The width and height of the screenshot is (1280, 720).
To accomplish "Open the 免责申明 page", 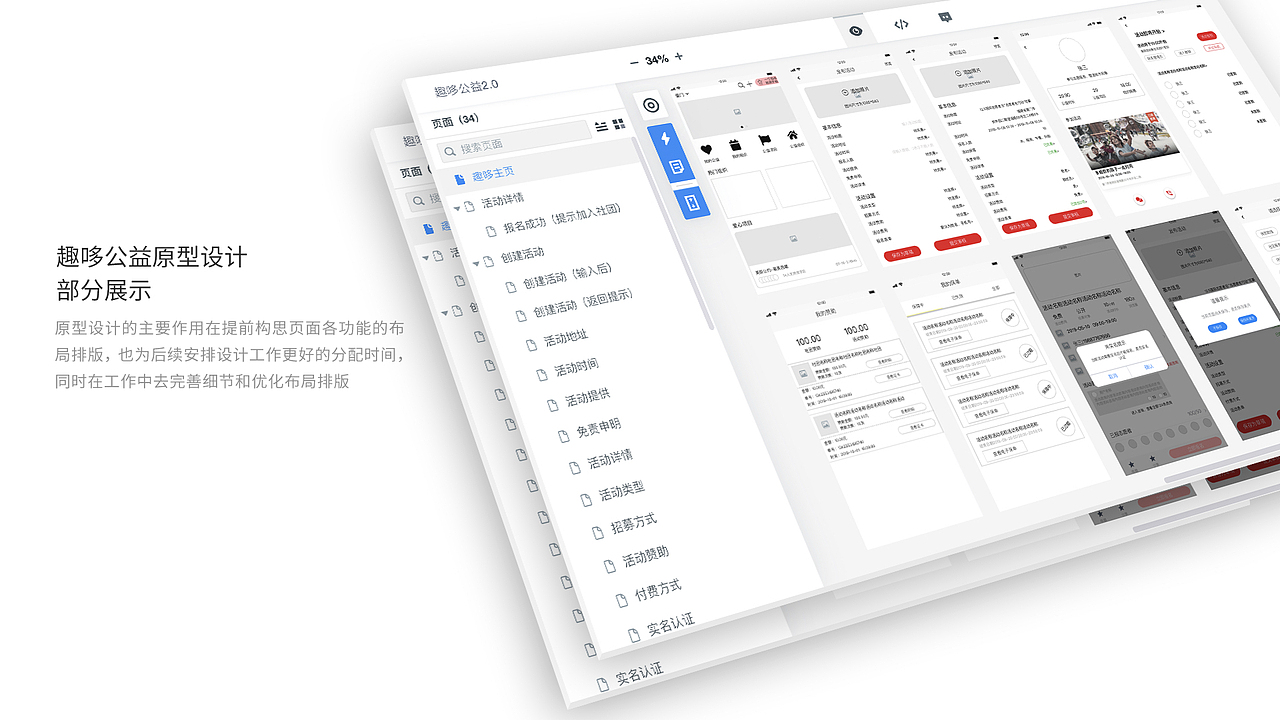I will coord(599,428).
